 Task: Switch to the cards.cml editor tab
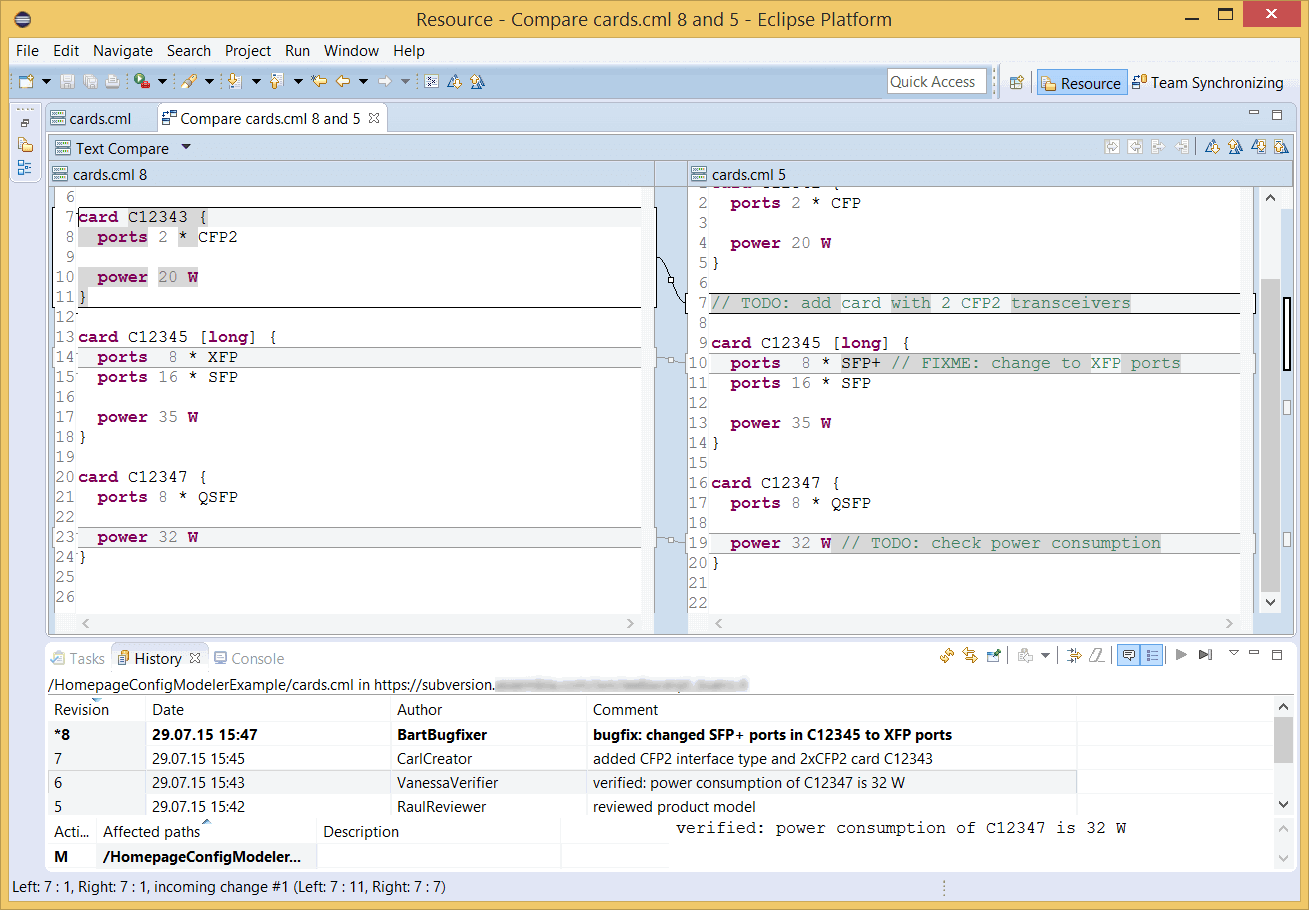(x=99, y=119)
